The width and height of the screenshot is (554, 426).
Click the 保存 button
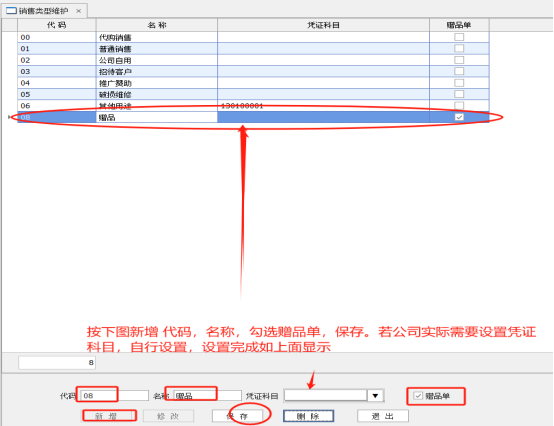[237, 416]
